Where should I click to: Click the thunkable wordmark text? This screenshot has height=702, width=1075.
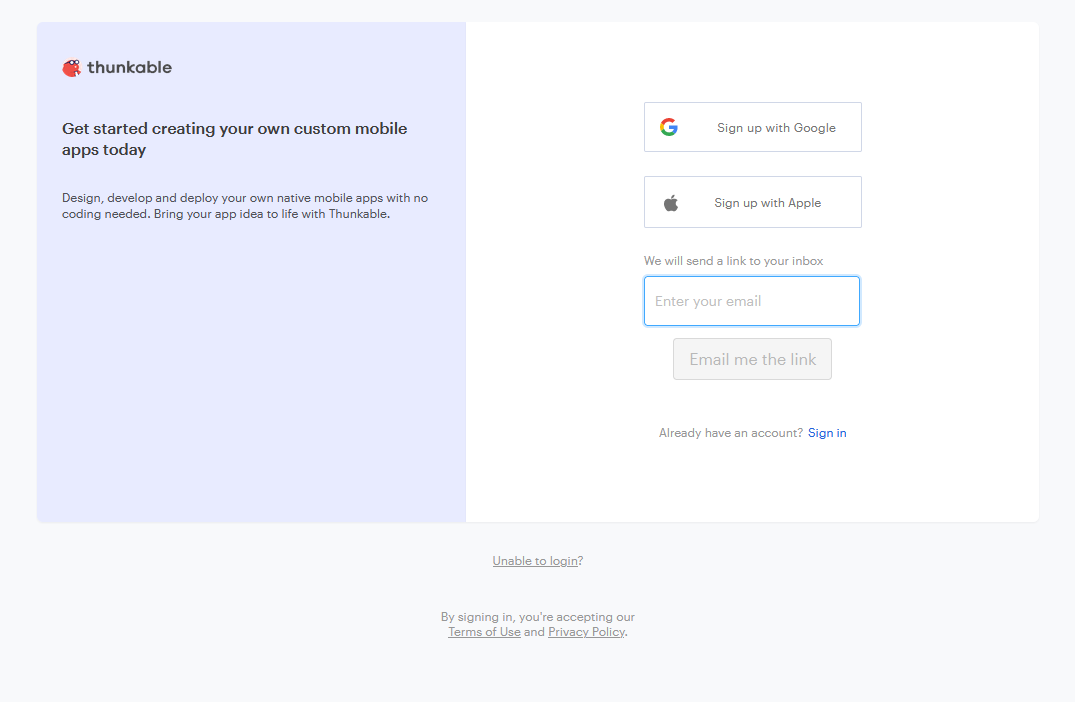tap(129, 68)
